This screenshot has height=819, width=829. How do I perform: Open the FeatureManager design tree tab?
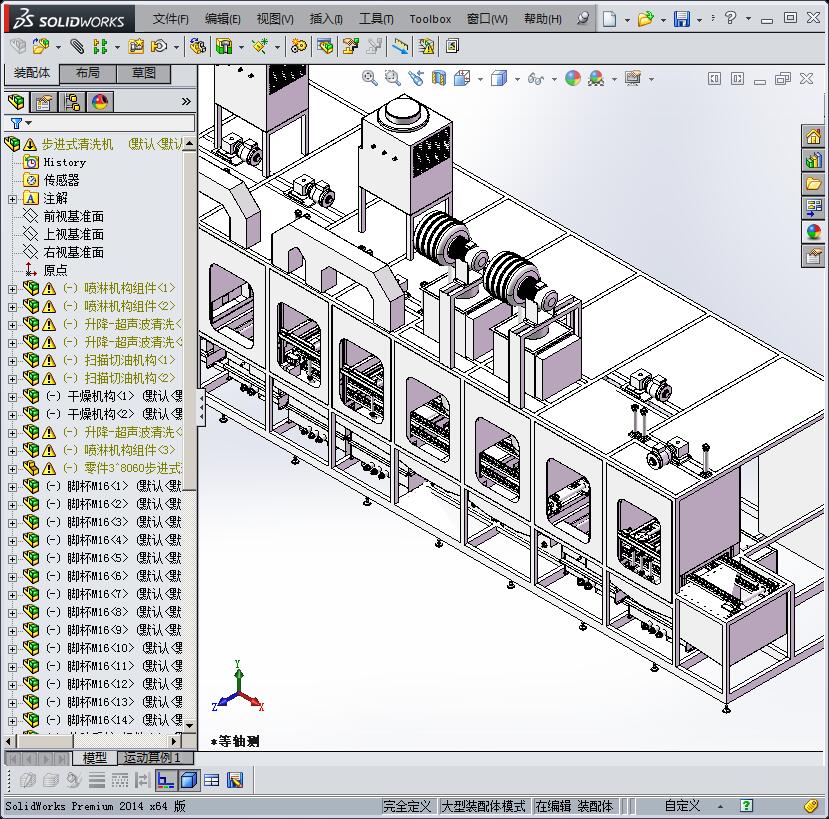(x=16, y=102)
